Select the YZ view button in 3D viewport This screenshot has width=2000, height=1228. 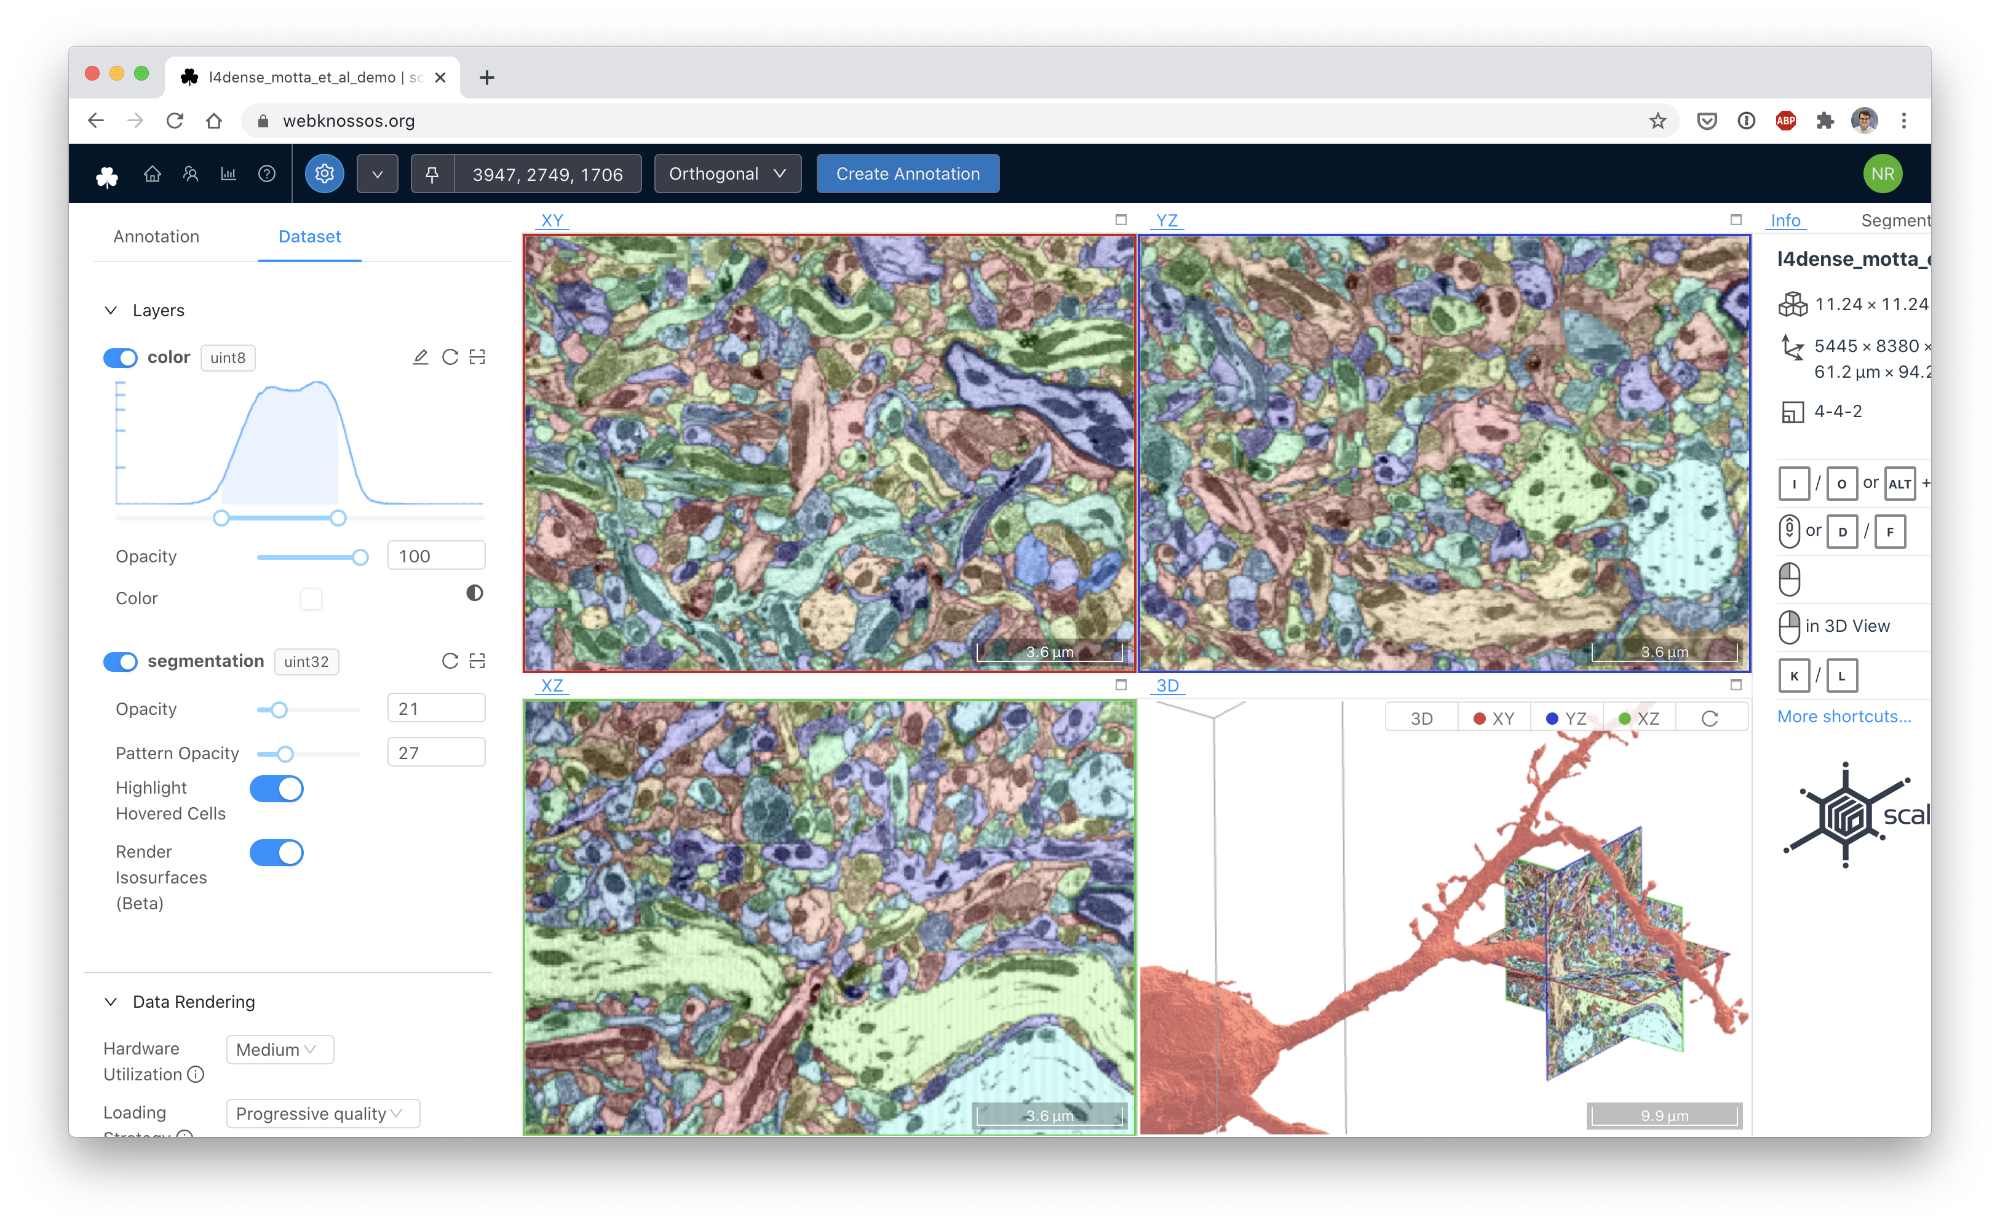[x=1566, y=718]
